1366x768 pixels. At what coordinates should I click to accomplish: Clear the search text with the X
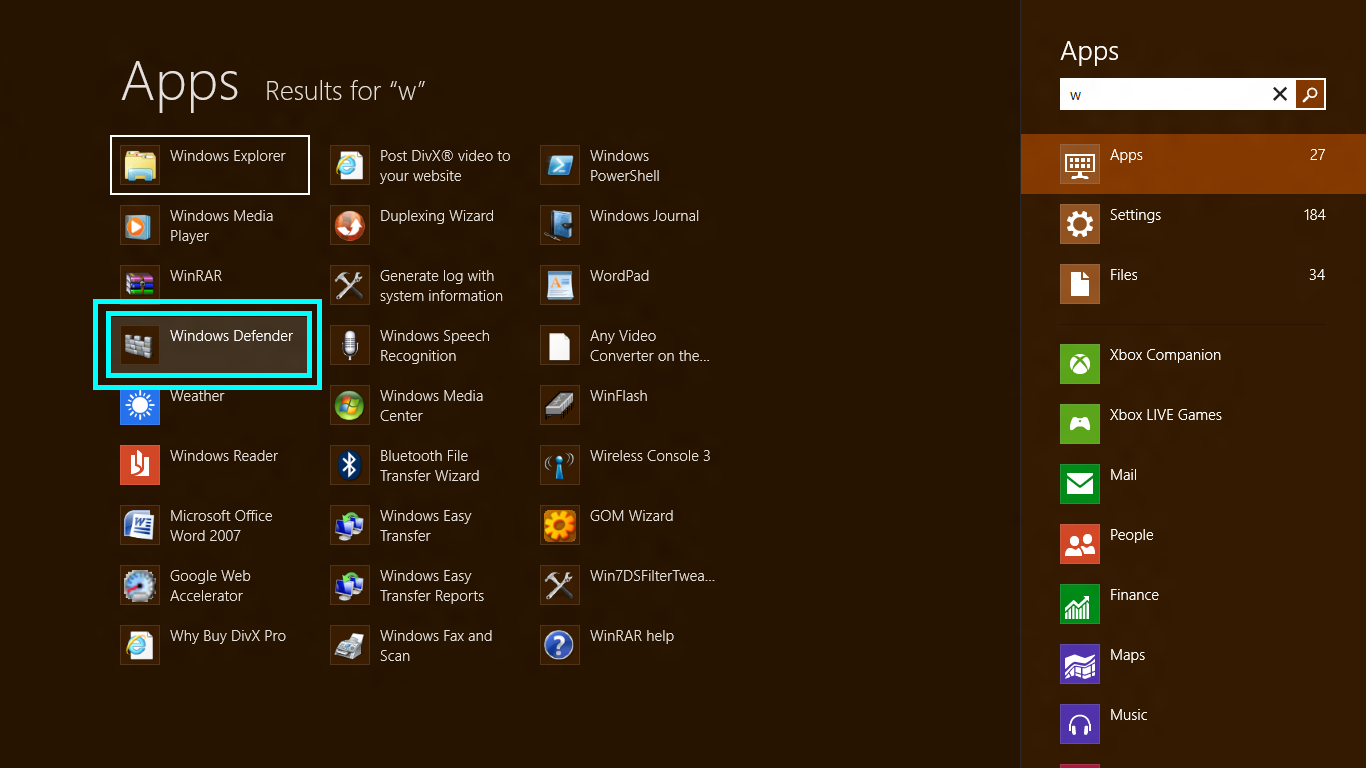(1280, 94)
